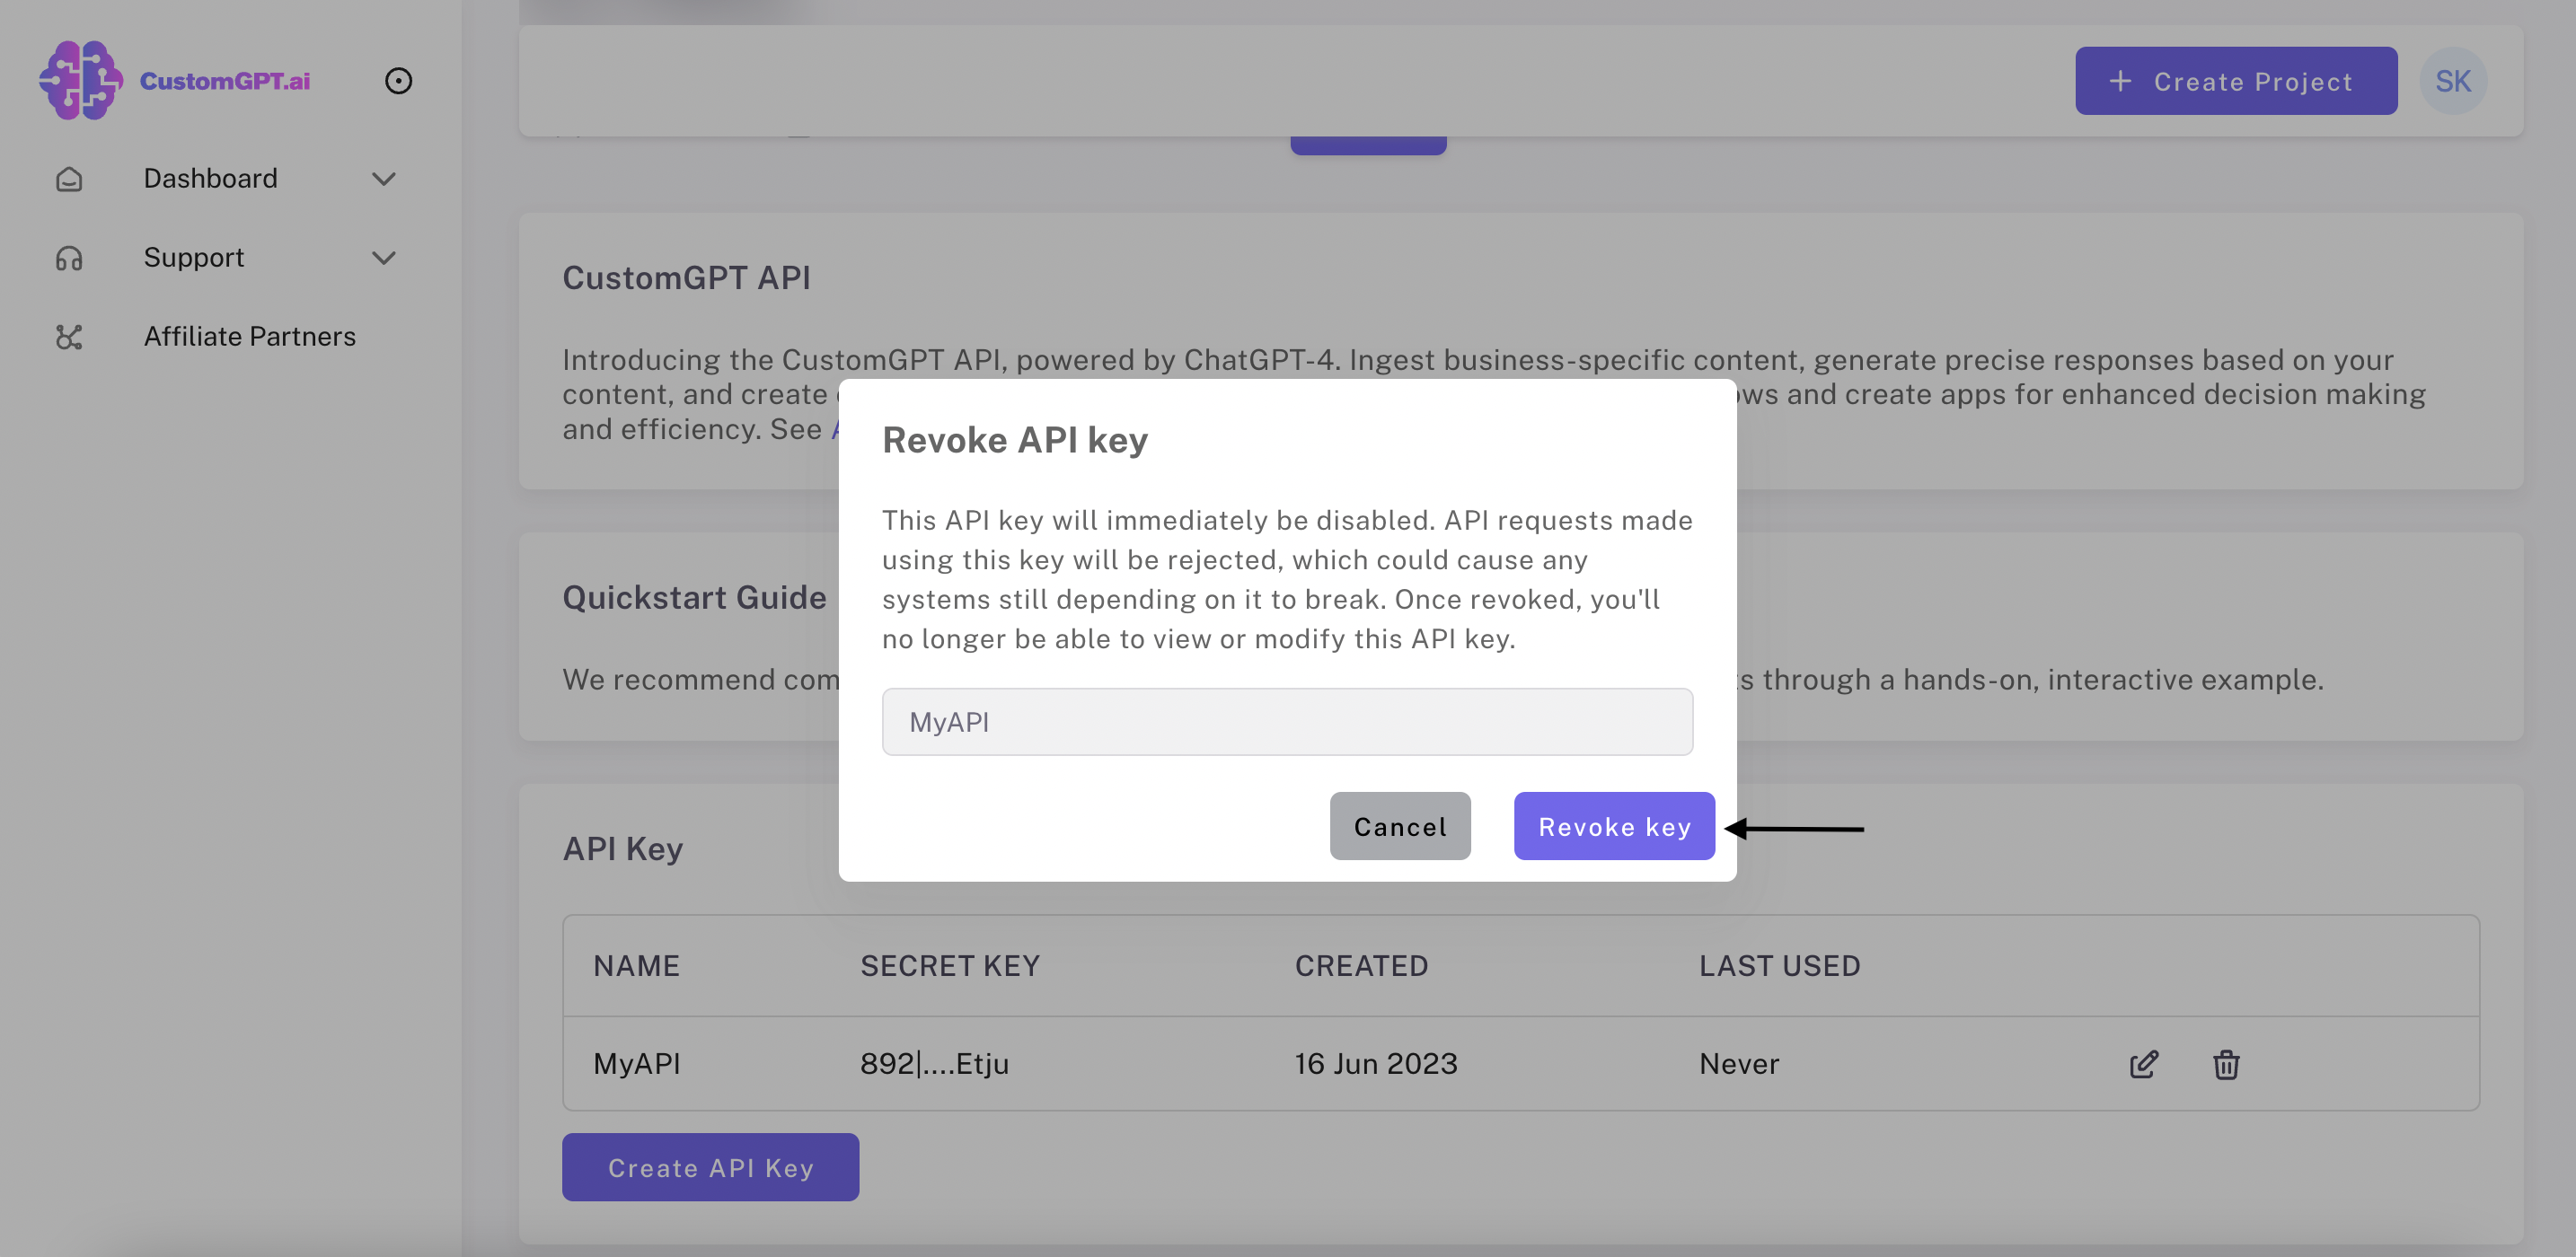Expand the Support chevron
The image size is (2576, 1257).
[x=384, y=258]
